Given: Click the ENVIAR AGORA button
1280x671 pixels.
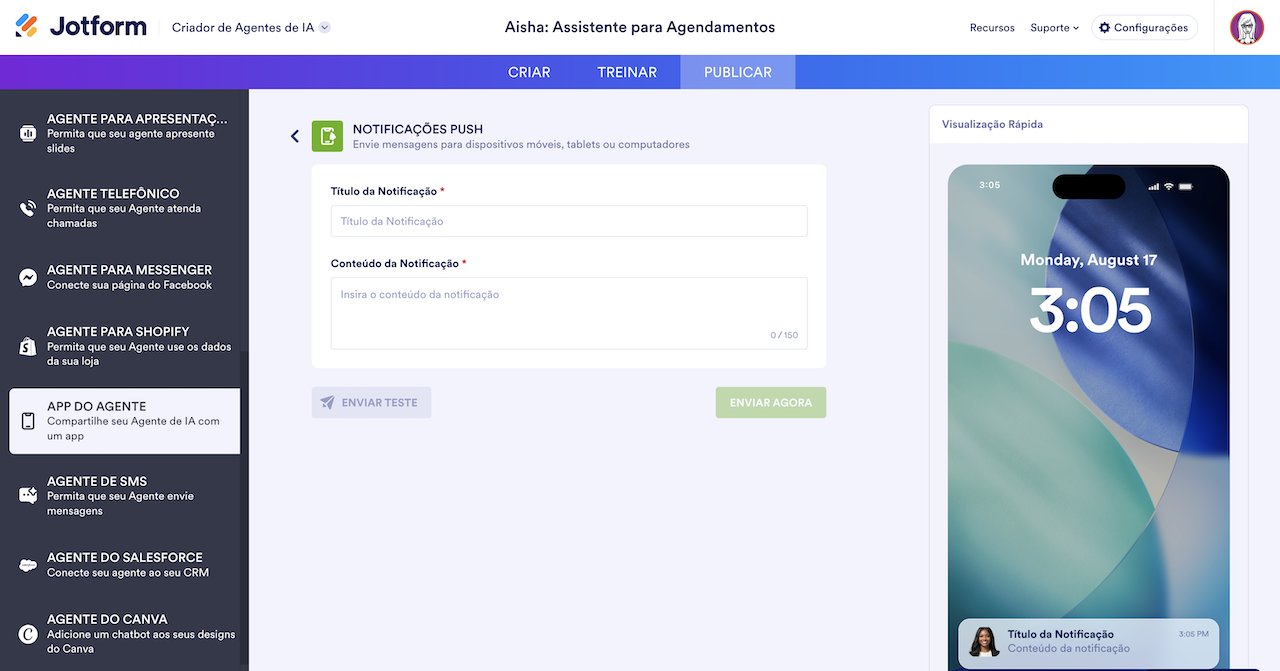Looking at the screenshot, I should (x=771, y=402).
